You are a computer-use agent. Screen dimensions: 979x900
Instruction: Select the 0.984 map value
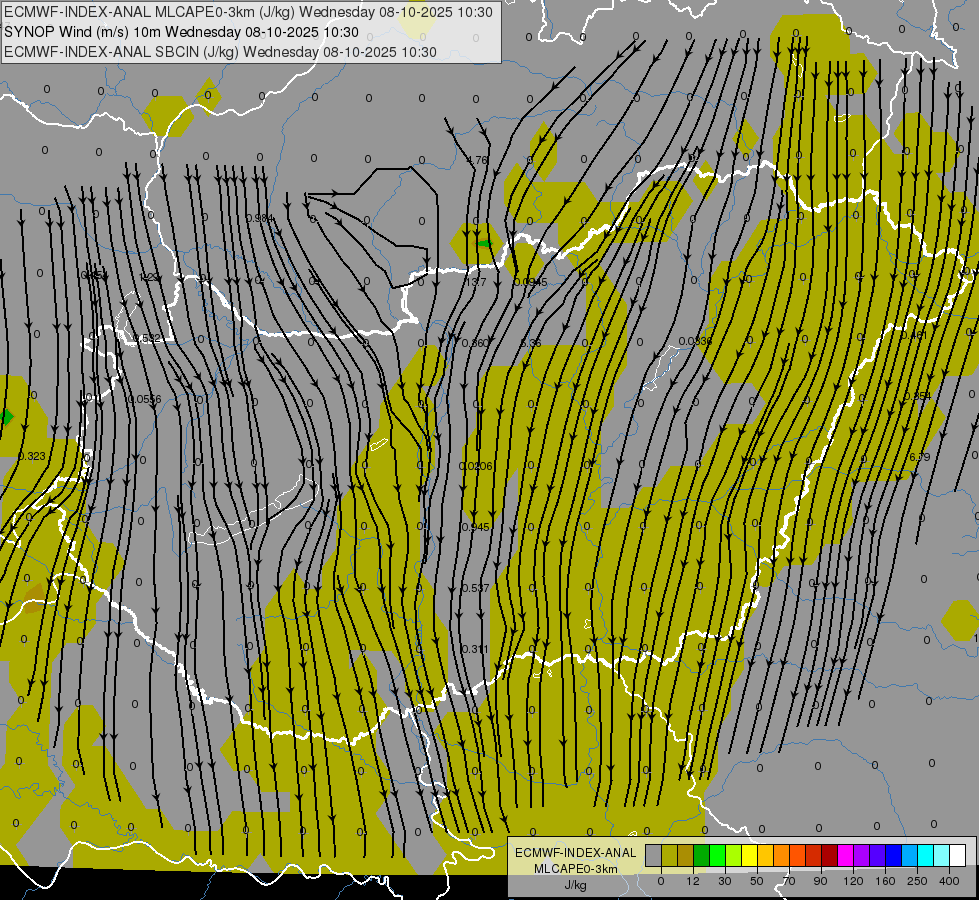tap(260, 218)
